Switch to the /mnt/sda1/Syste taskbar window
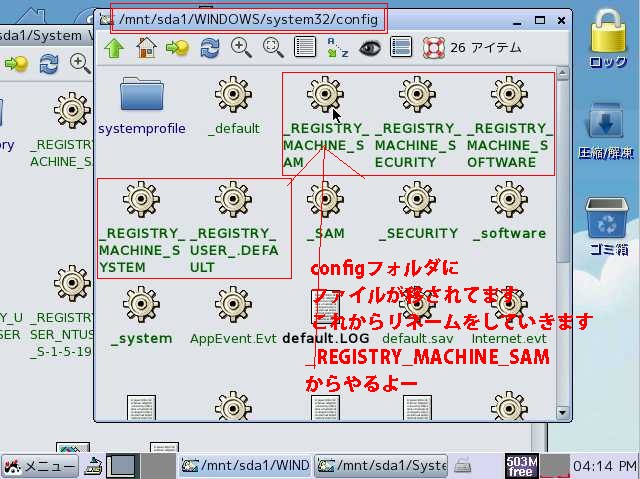Viewport: 640px width, 479px height. [382, 466]
